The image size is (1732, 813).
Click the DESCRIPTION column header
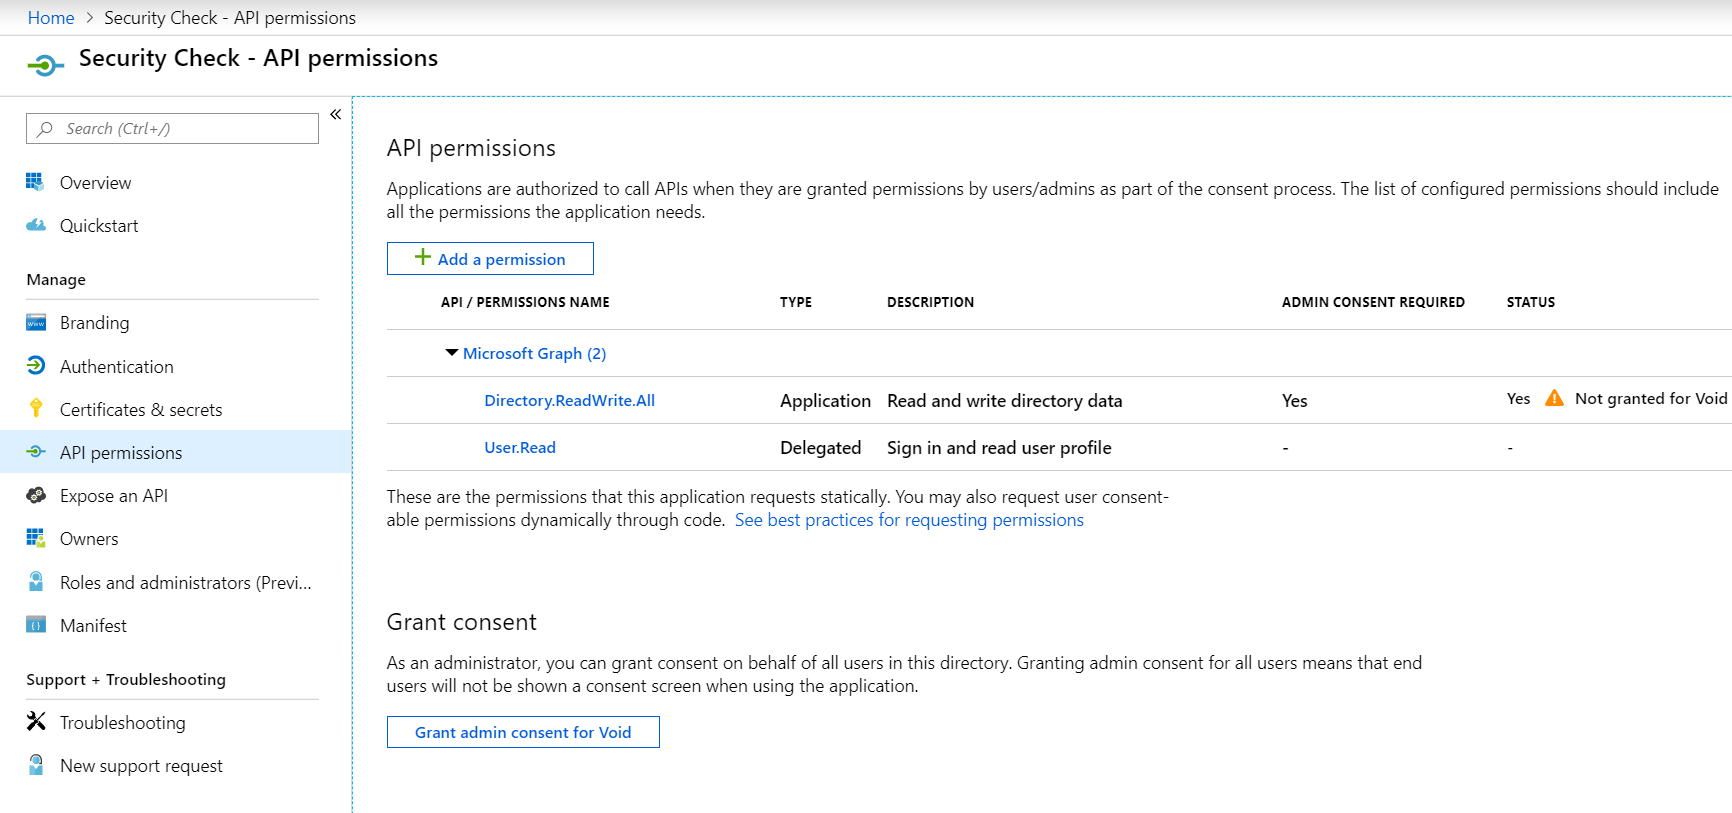click(x=930, y=302)
